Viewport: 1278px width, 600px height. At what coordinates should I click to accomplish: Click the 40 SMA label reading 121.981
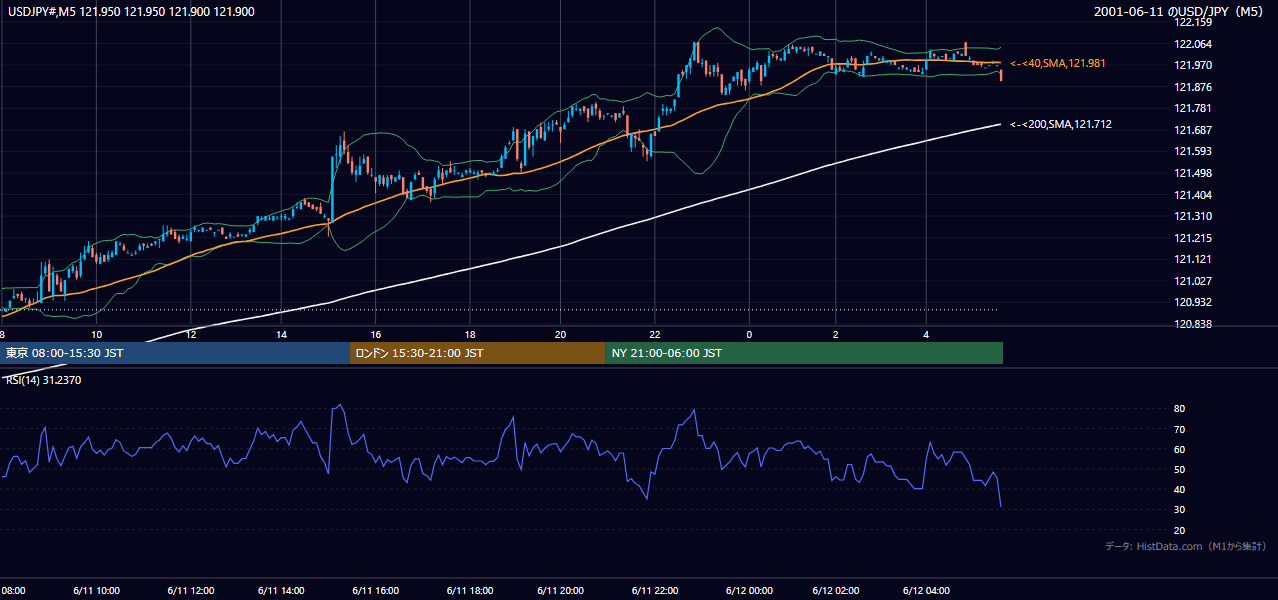(1058, 63)
